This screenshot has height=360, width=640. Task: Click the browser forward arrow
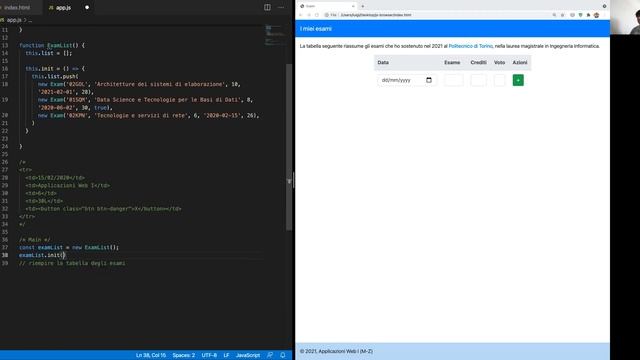pos(309,15)
